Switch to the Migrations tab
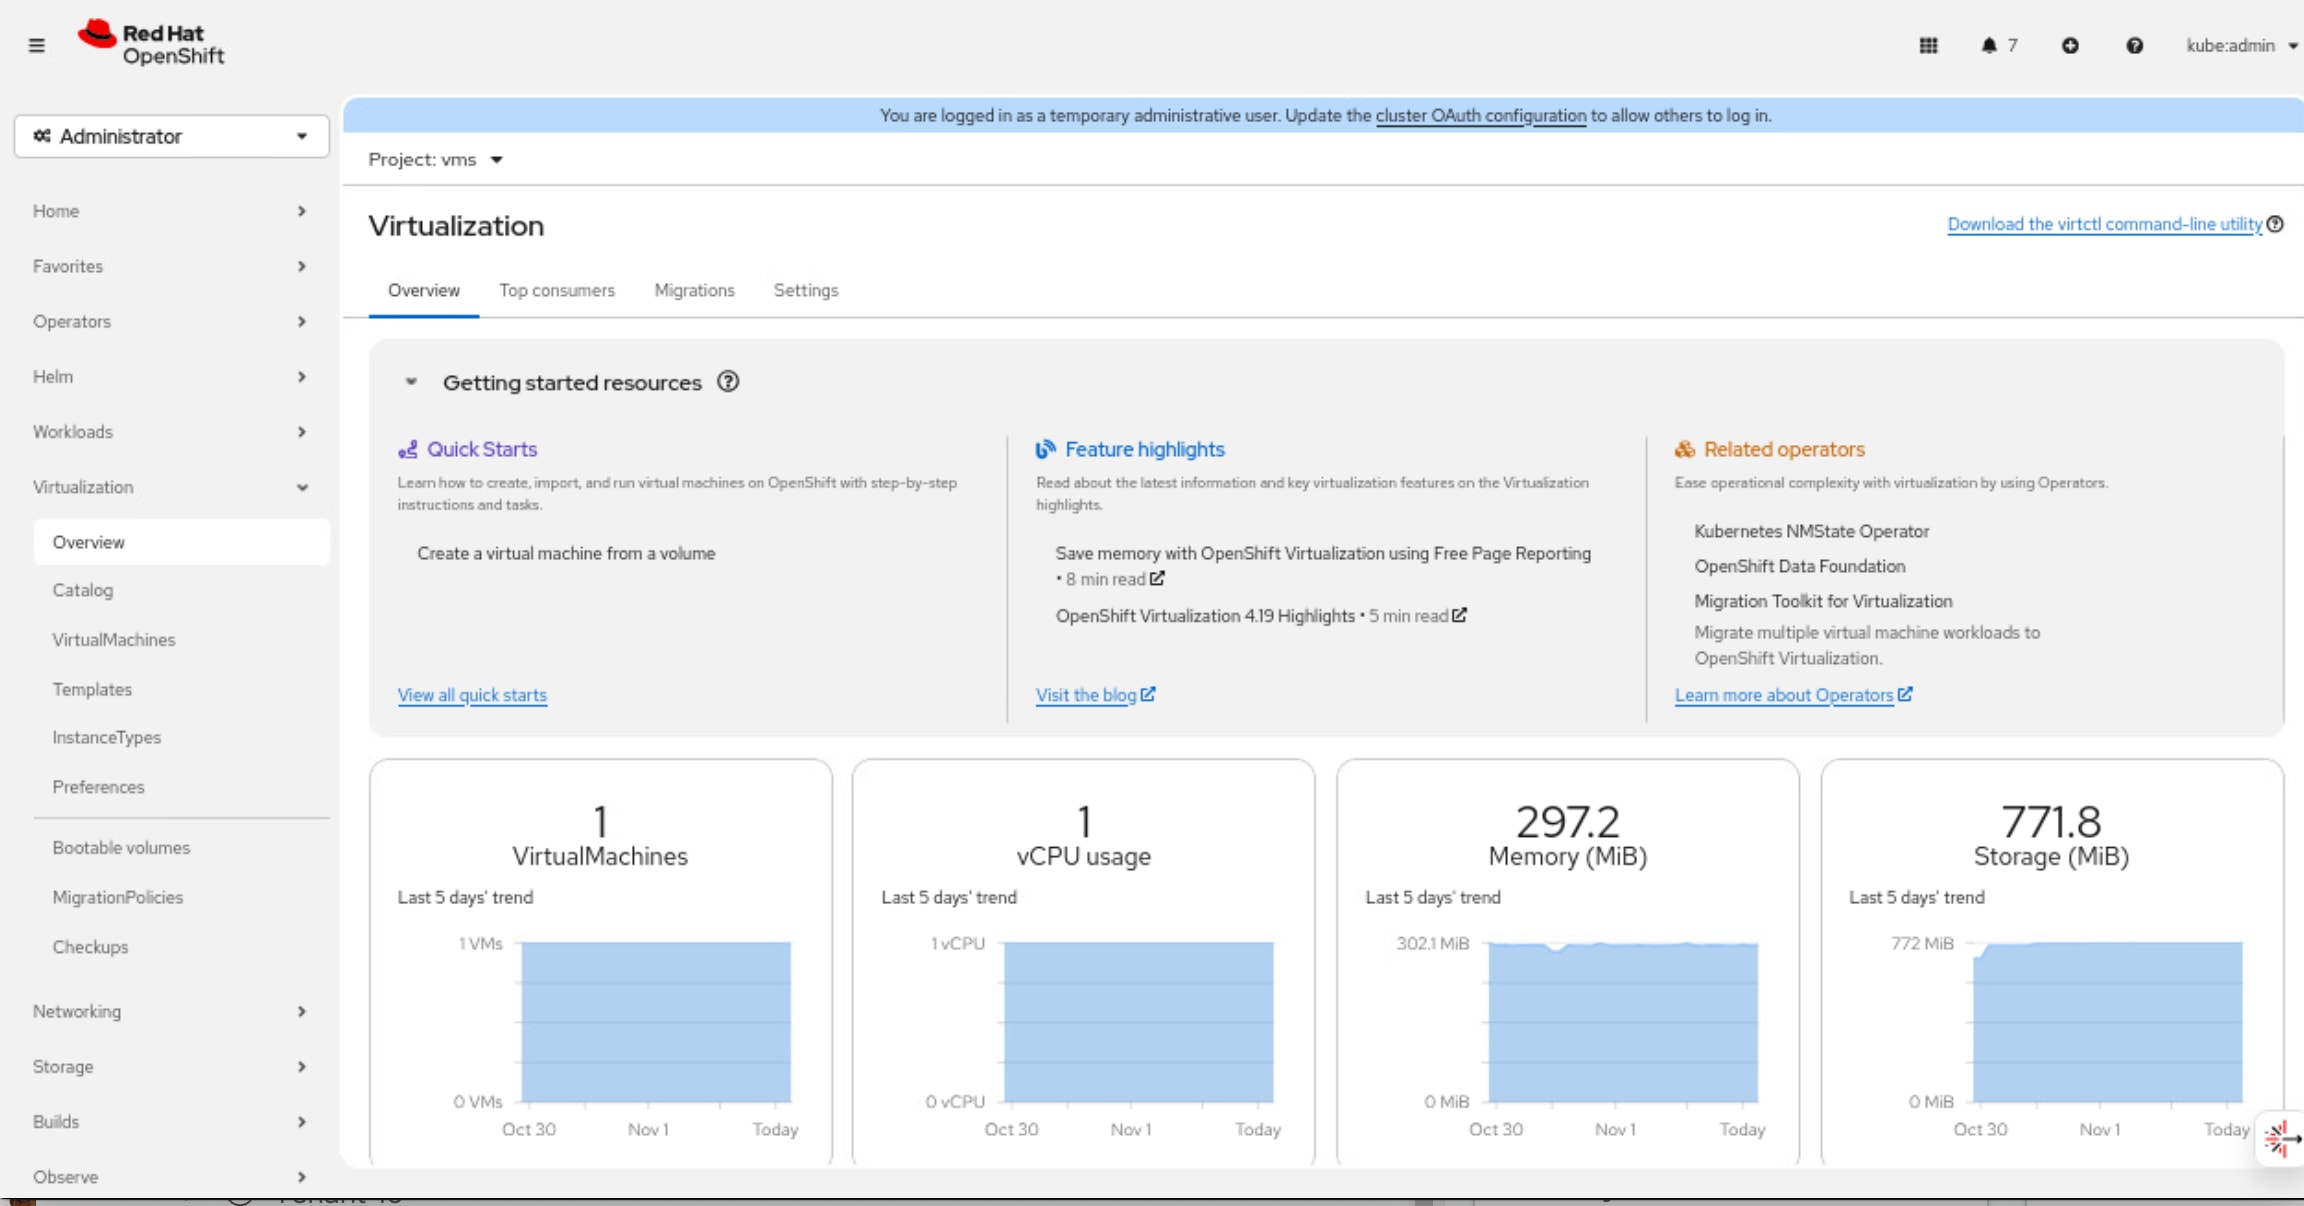 pos(694,290)
